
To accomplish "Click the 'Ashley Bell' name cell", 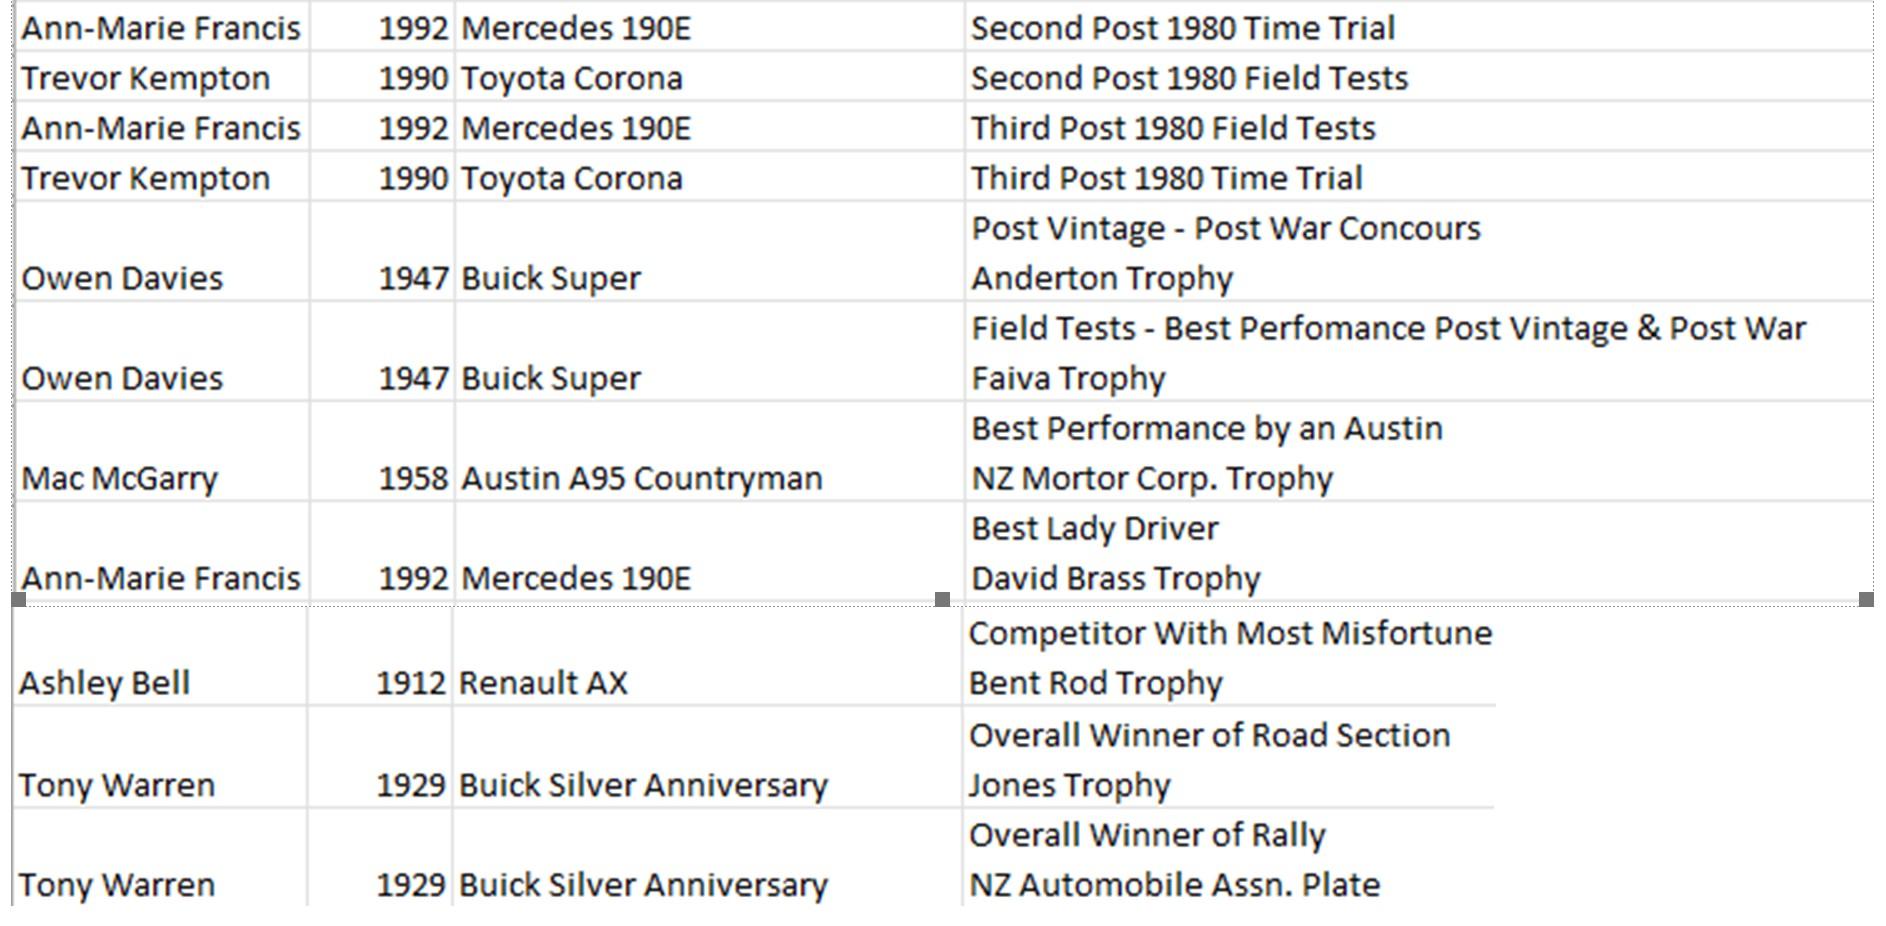I will (x=104, y=683).
